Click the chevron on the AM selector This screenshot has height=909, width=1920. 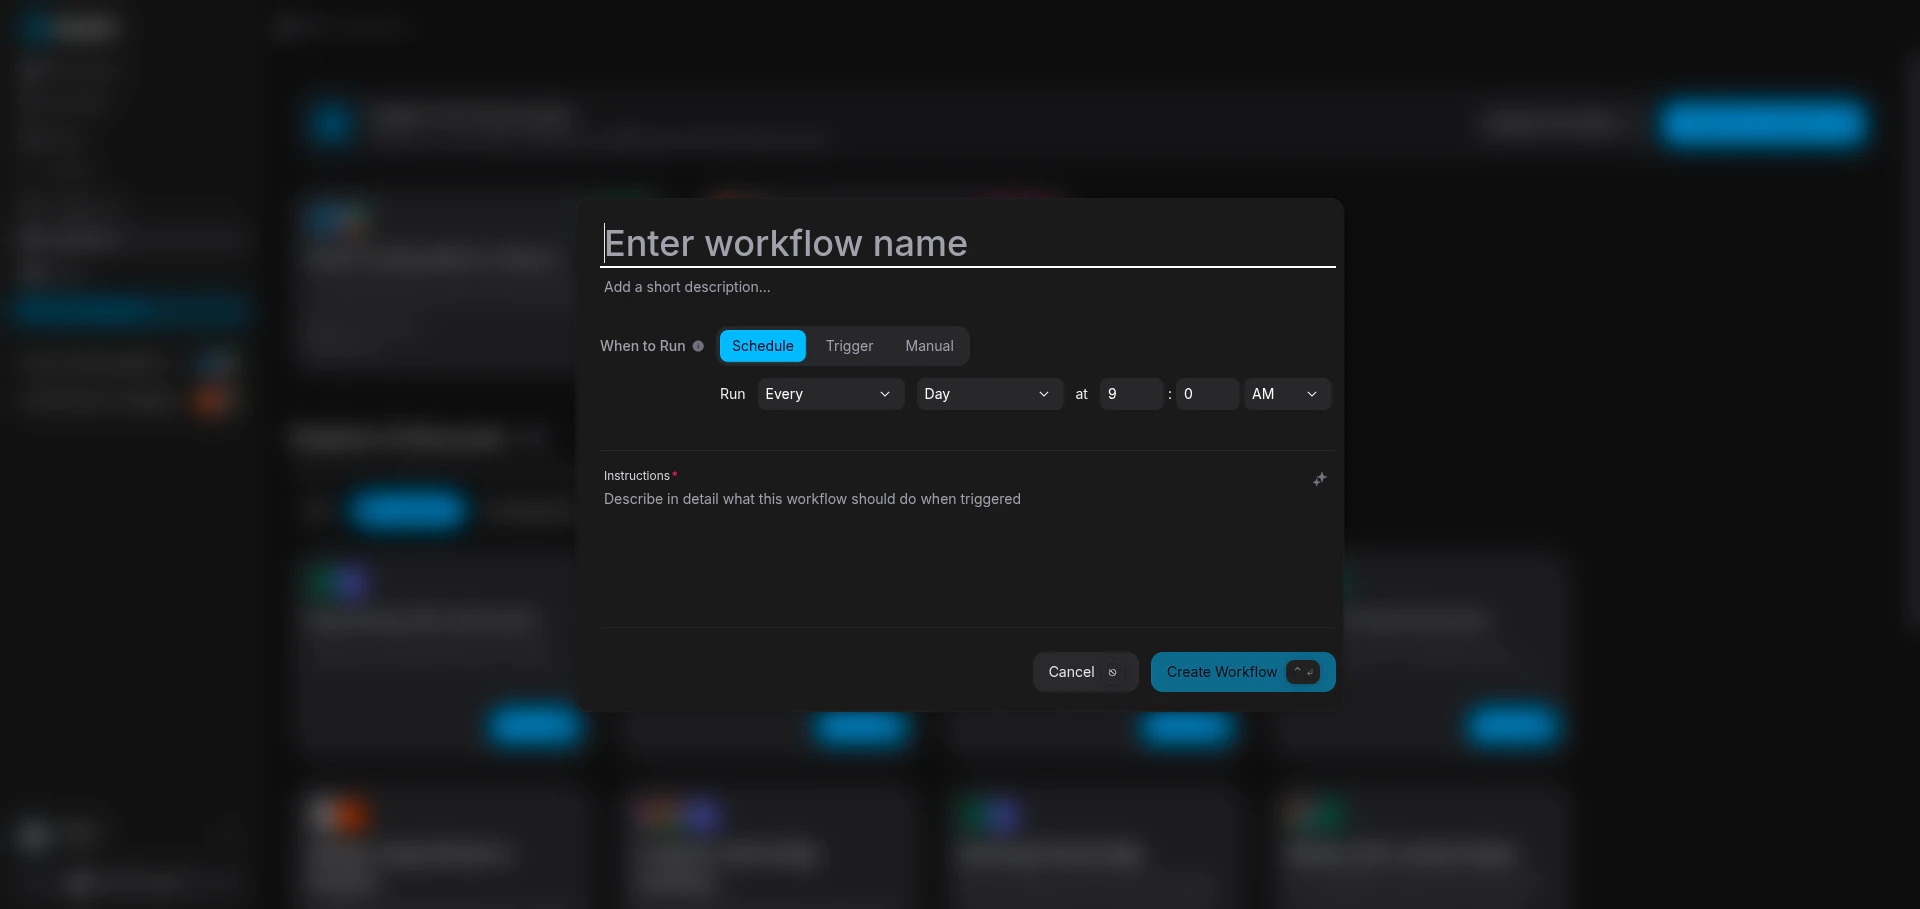pyautogui.click(x=1311, y=394)
